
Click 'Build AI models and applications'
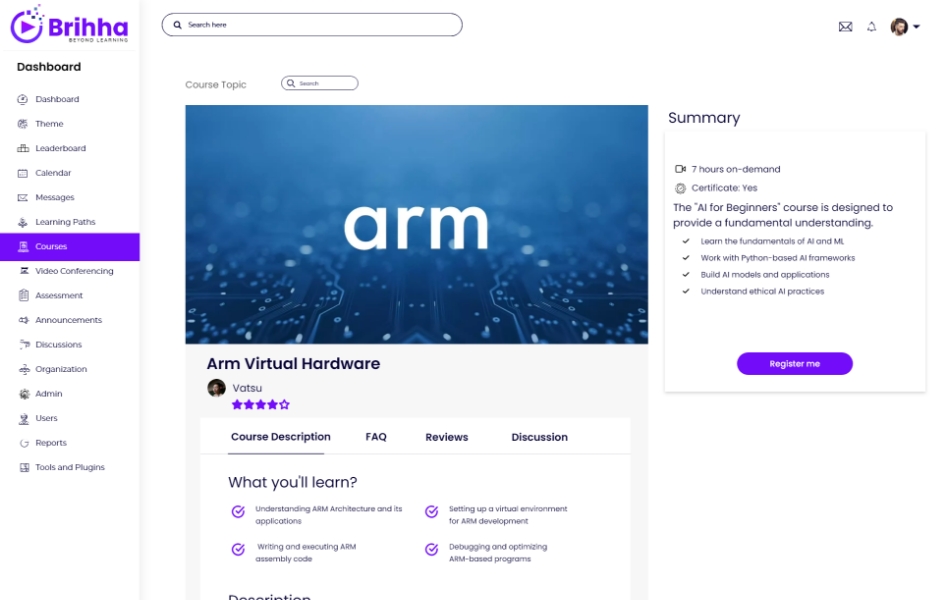(x=765, y=275)
